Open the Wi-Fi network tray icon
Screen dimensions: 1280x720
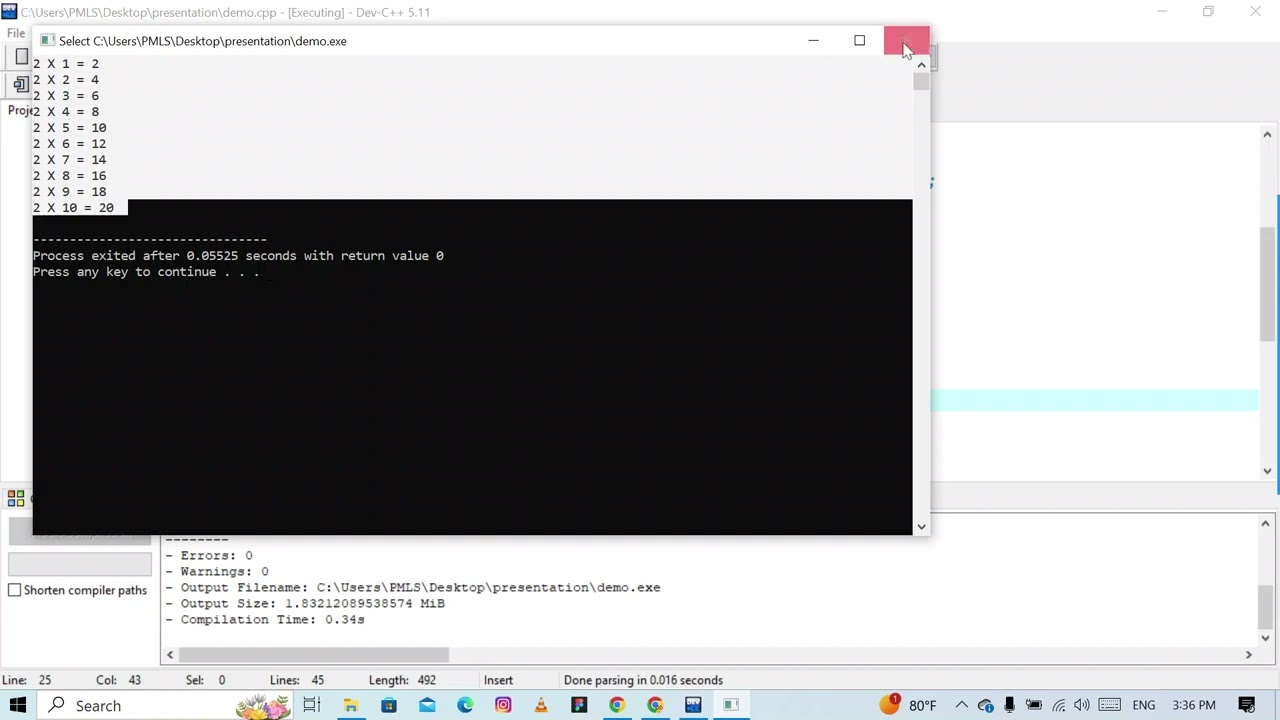tap(1059, 705)
